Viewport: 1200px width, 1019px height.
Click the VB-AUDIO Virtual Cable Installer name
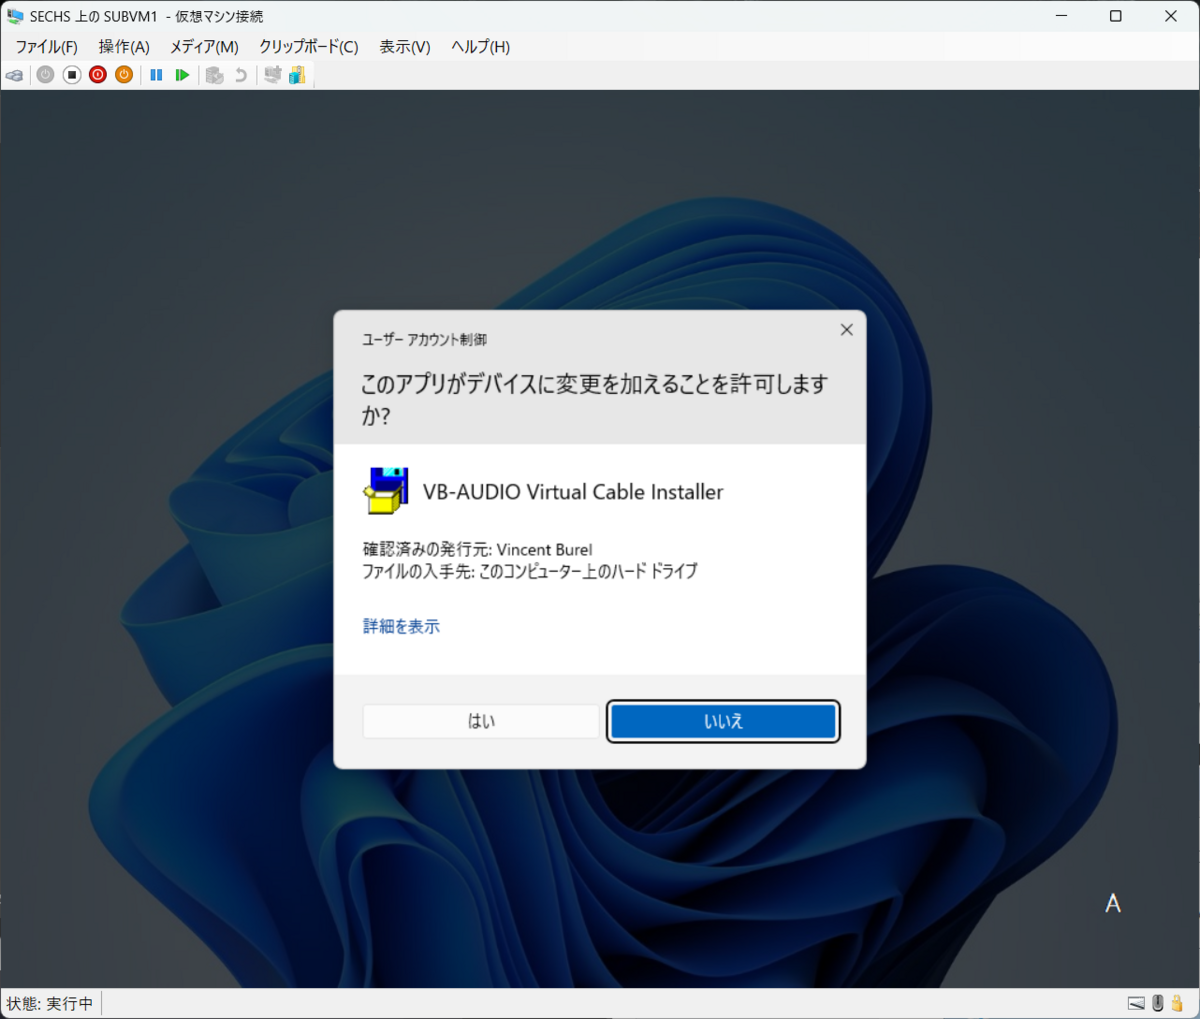(573, 492)
